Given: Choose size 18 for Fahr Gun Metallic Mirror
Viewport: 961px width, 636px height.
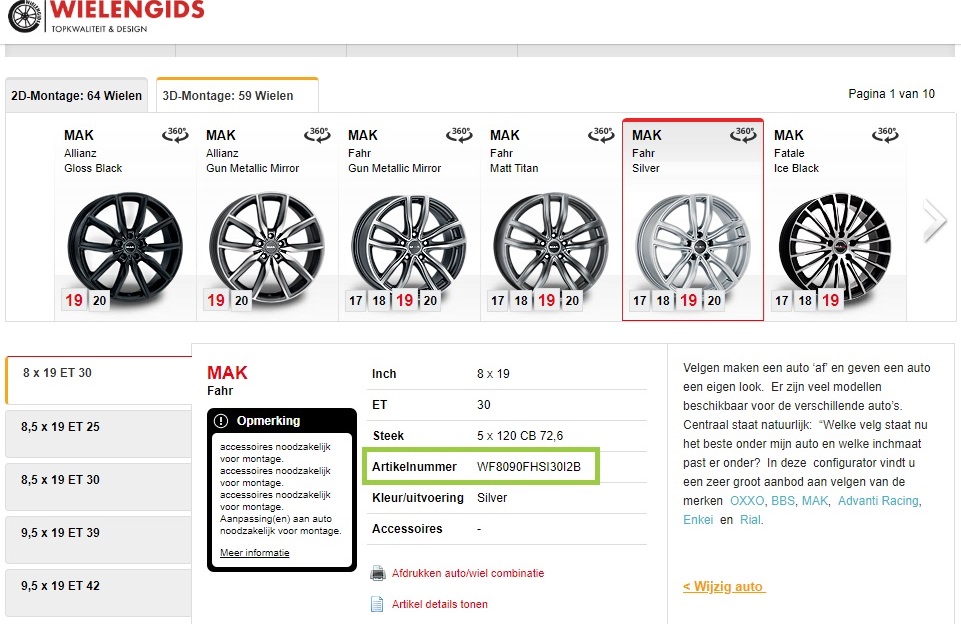Looking at the screenshot, I should tap(379, 301).
